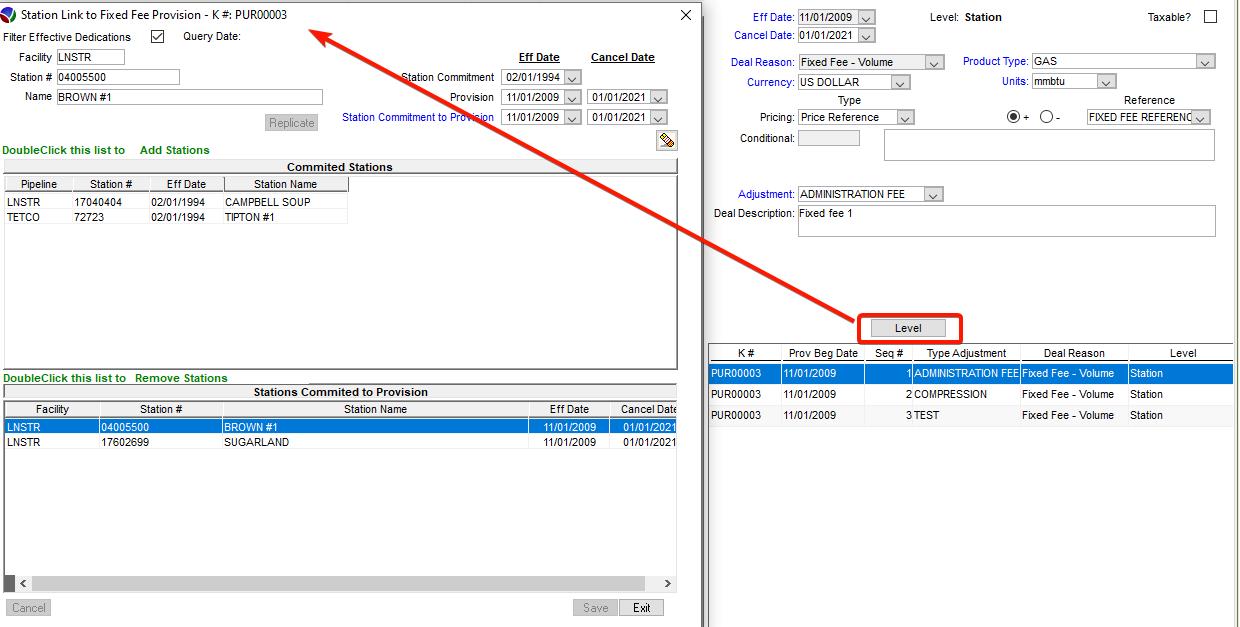Image resolution: width=1240 pixels, height=627 pixels.
Task: Open Station Commitment Eff Date dropdown
Action: tap(571, 77)
